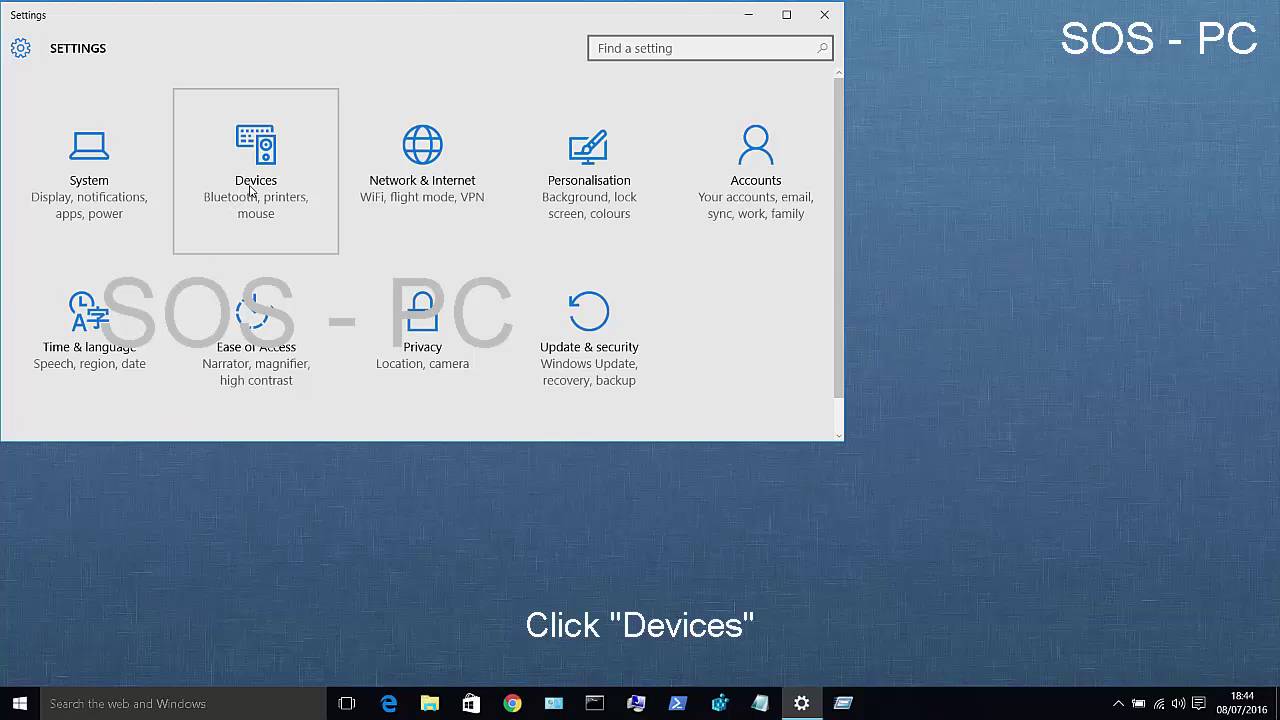Open the Windows Store taskbar icon
This screenshot has width=1280, height=720.
[471, 703]
